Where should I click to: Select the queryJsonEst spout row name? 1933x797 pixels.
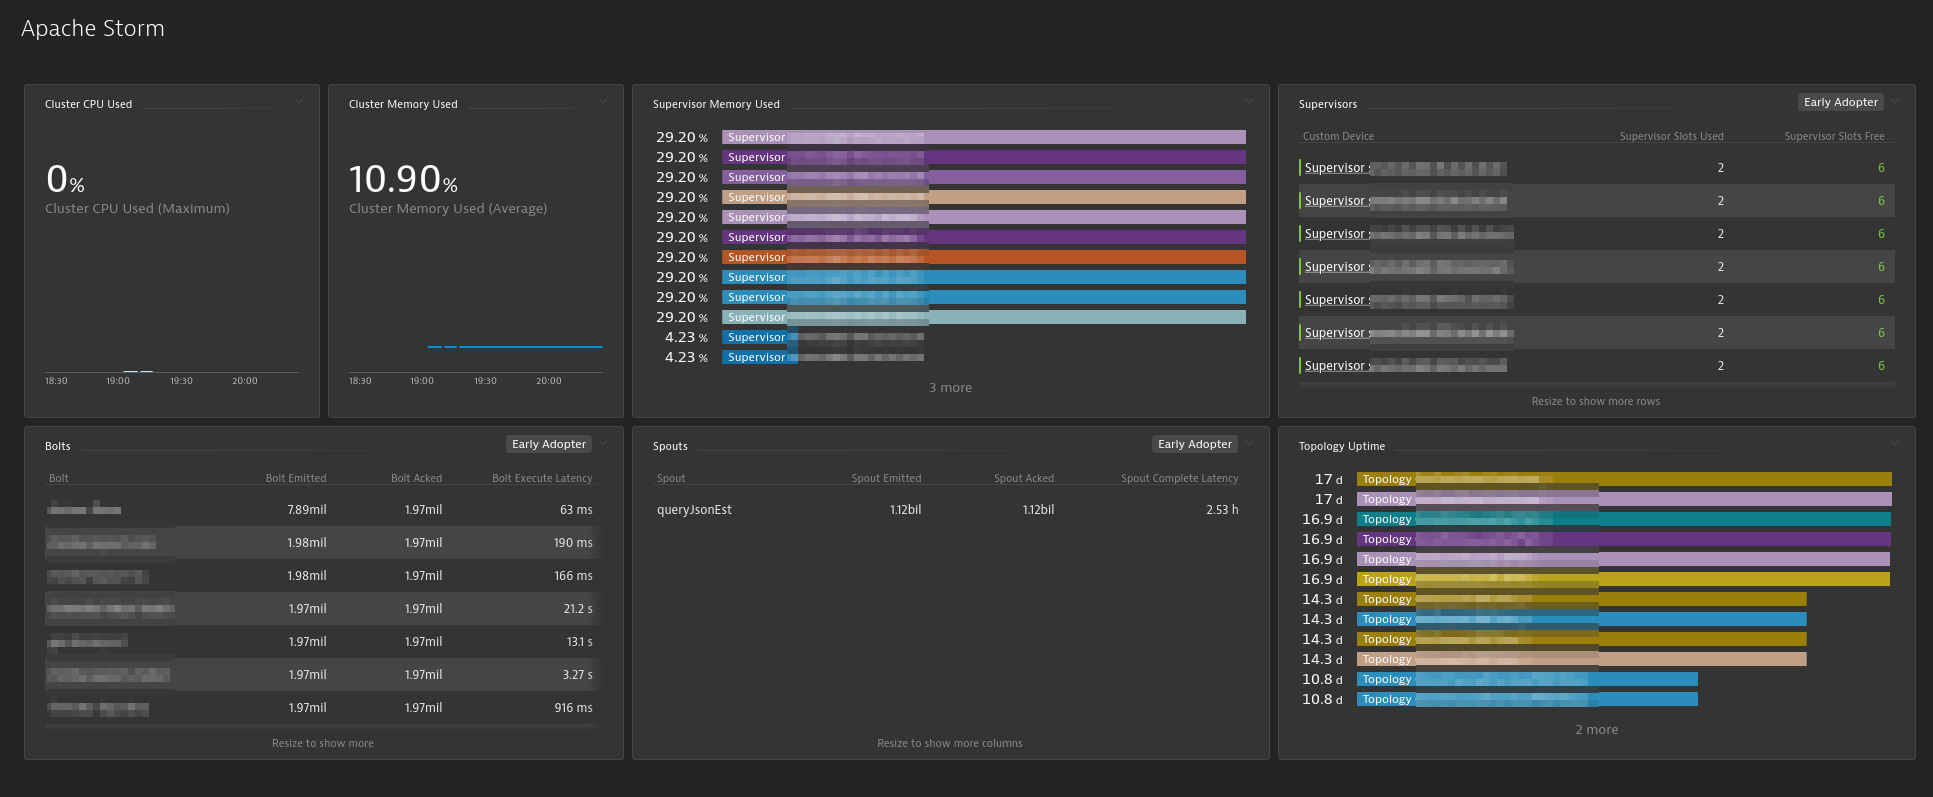click(x=694, y=510)
